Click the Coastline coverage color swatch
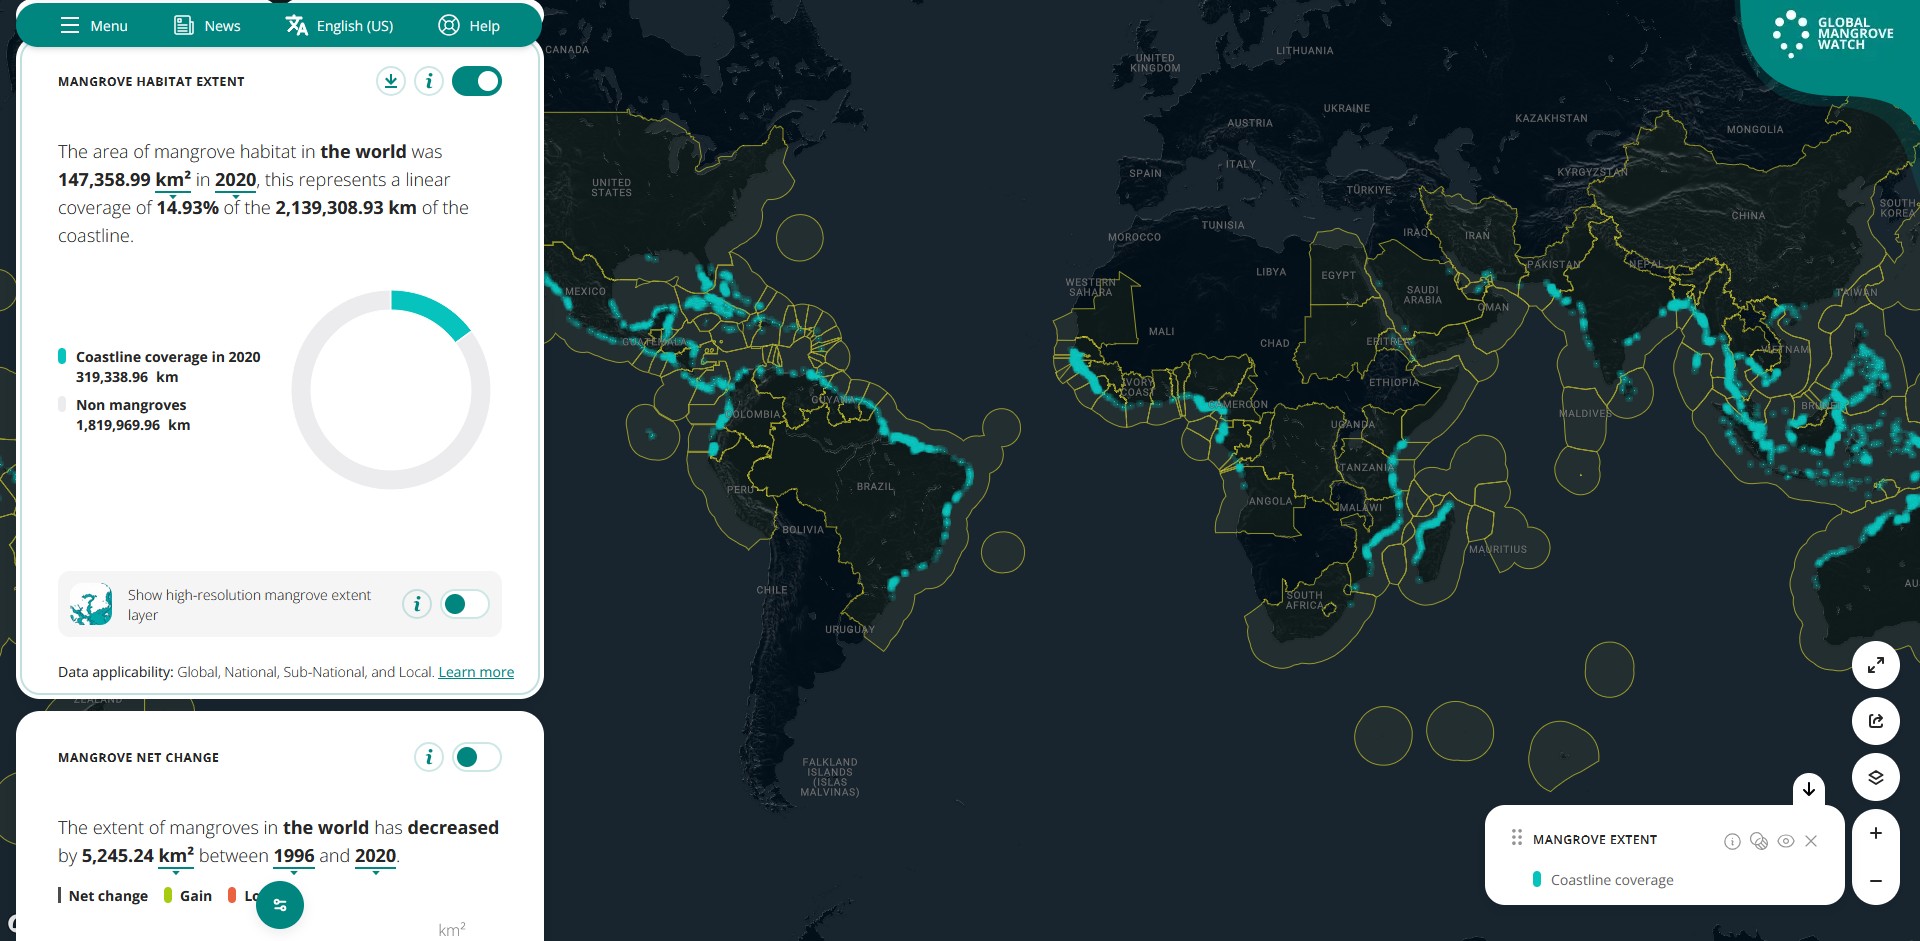This screenshot has width=1920, height=941. coord(1537,880)
